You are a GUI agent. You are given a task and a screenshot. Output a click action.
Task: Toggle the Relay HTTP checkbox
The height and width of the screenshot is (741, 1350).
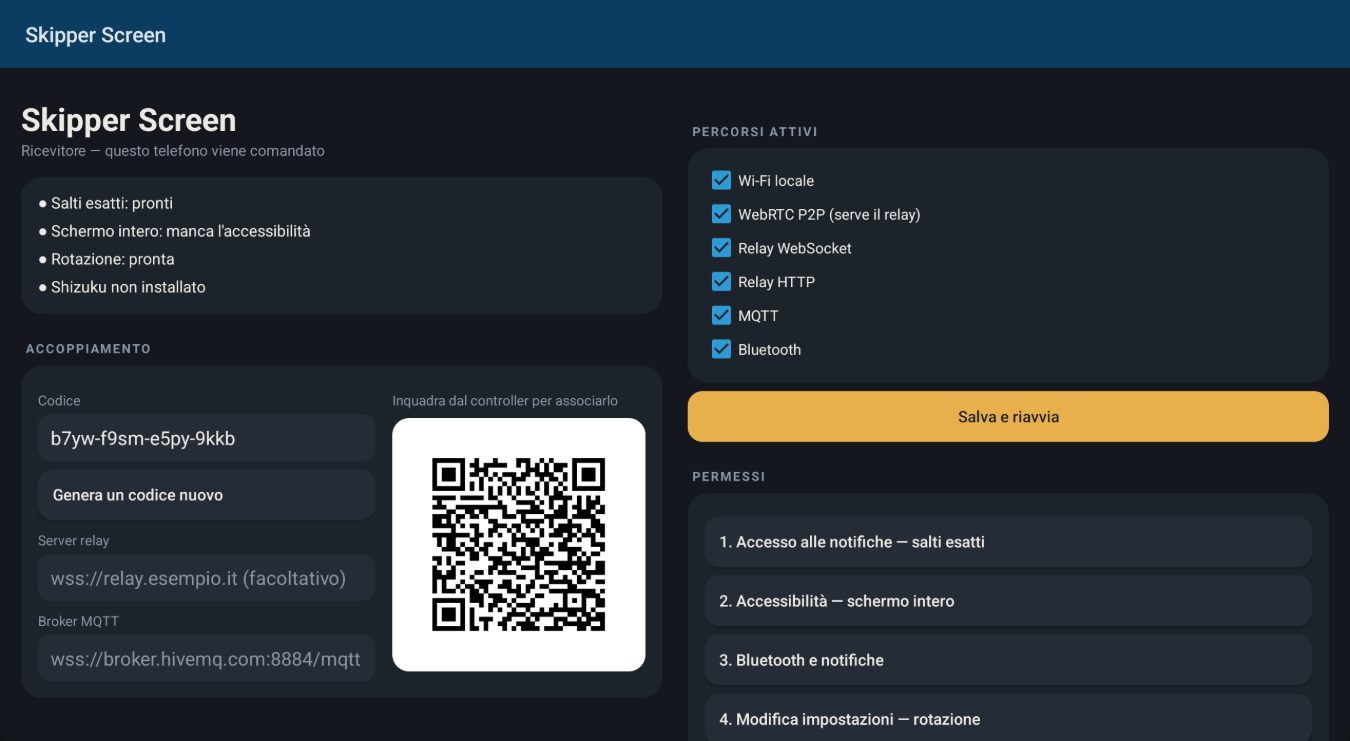click(x=721, y=282)
